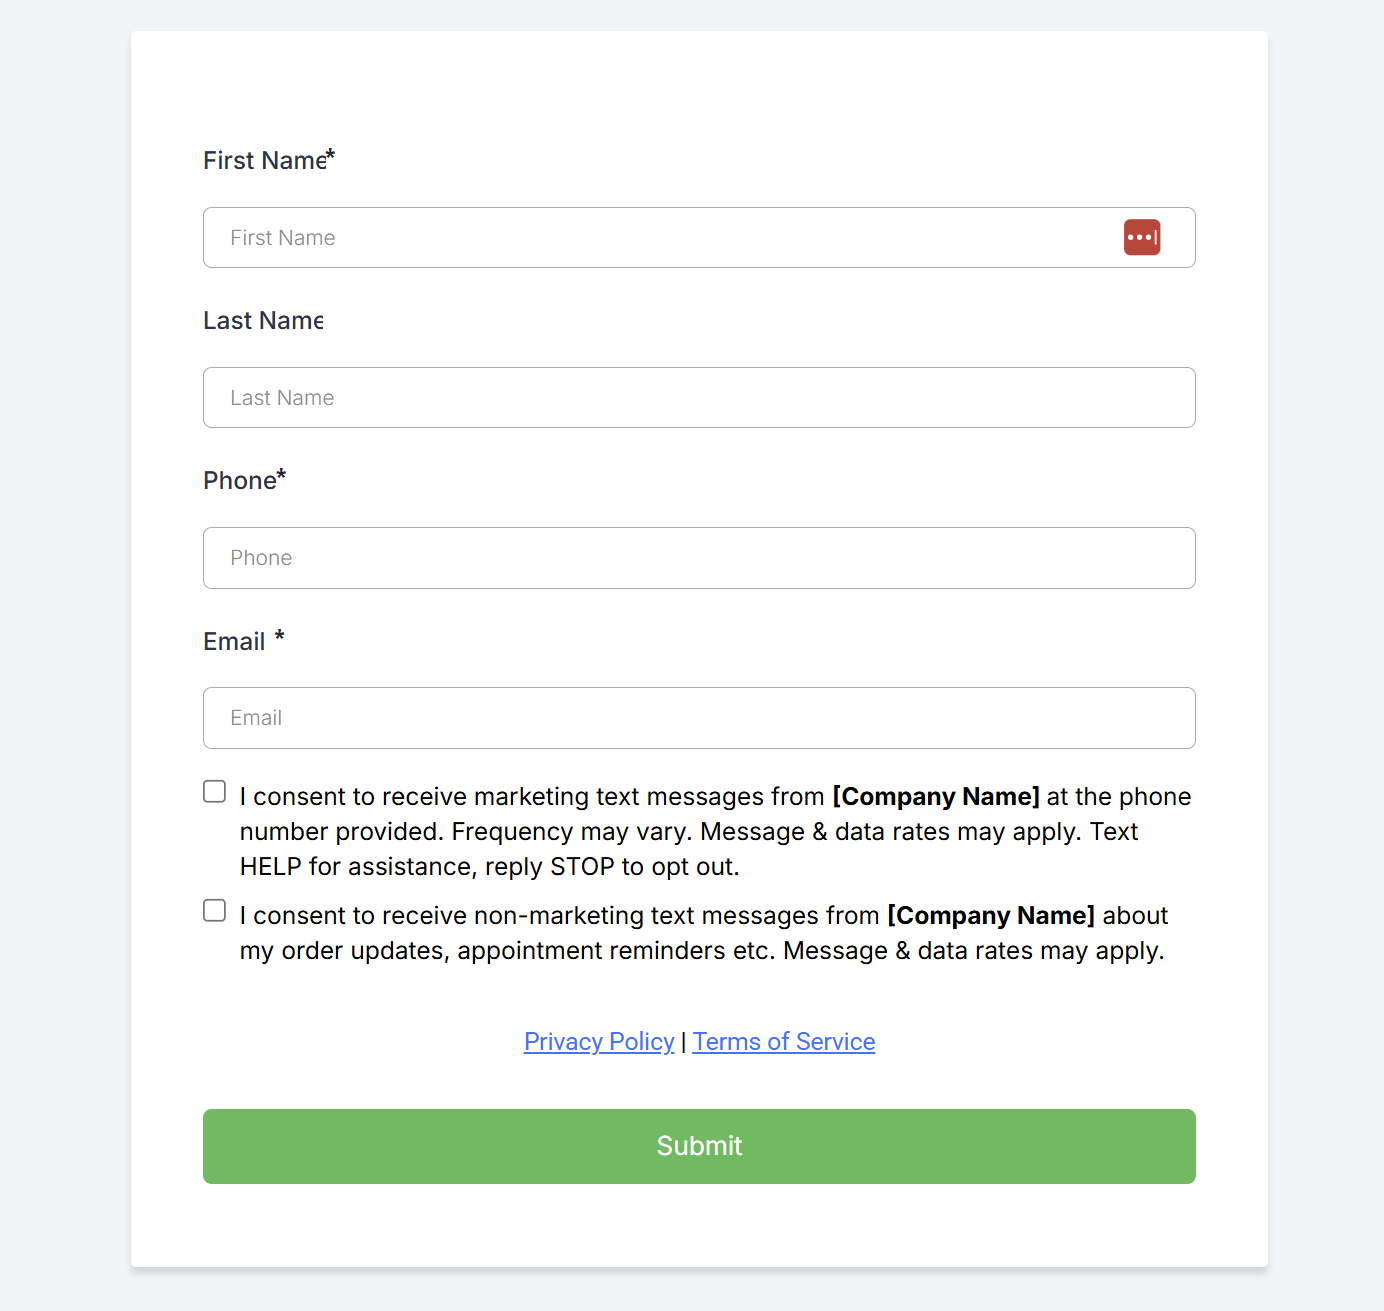Click bold [Company Name] in marketing consent
Viewport: 1384px width, 1311px height.
pyautogui.click(x=935, y=797)
